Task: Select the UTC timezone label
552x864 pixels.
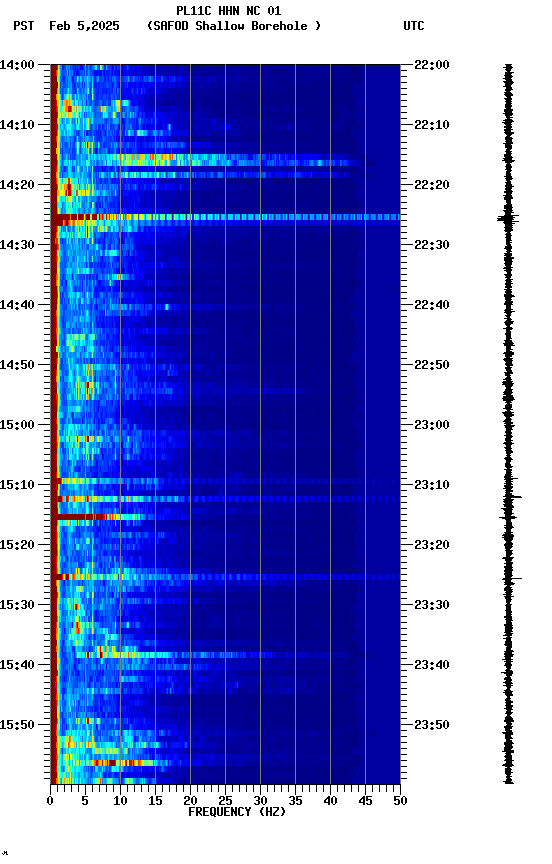Action: pyautogui.click(x=414, y=26)
